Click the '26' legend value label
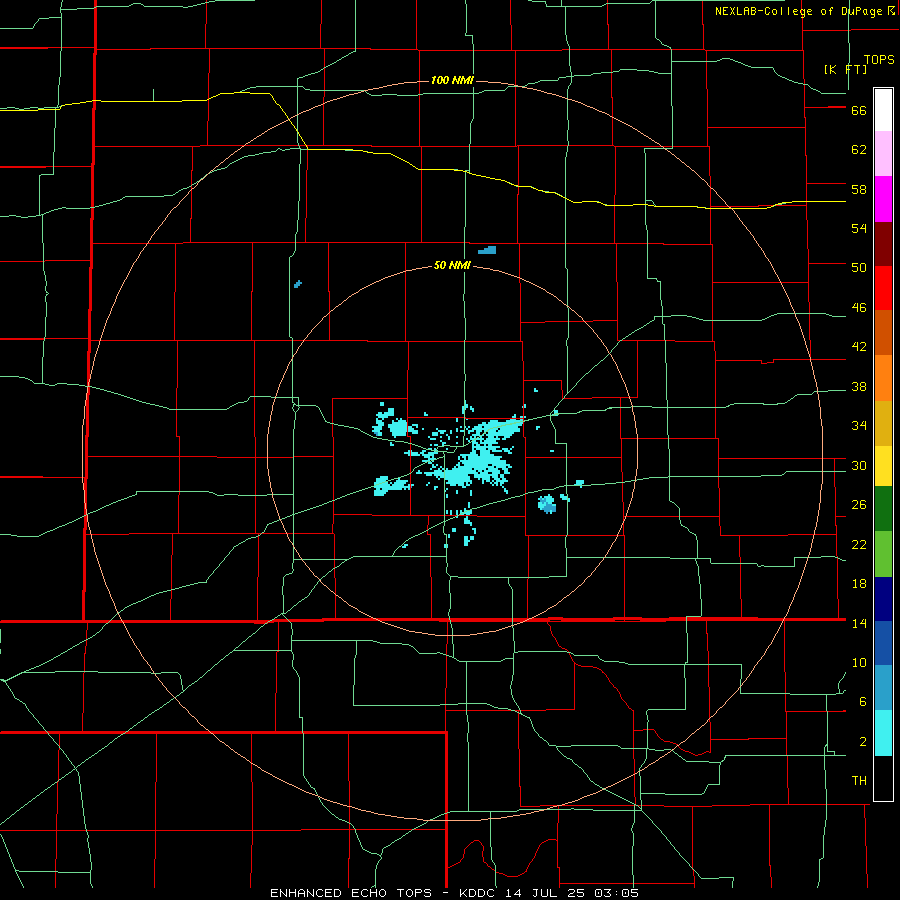This screenshot has width=900, height=900. (859, 505)
